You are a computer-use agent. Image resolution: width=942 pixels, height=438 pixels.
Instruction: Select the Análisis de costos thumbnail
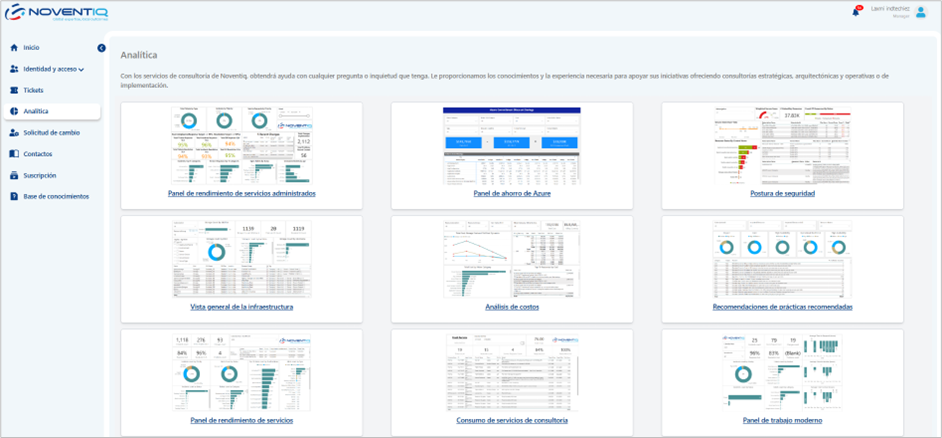click(x=511, y=259)
